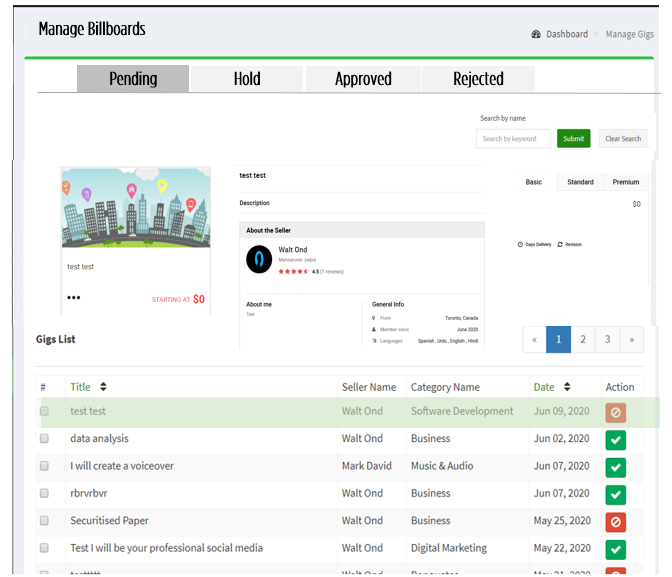
Task: Click the action icon in the test test row
Action: point(616,412)
